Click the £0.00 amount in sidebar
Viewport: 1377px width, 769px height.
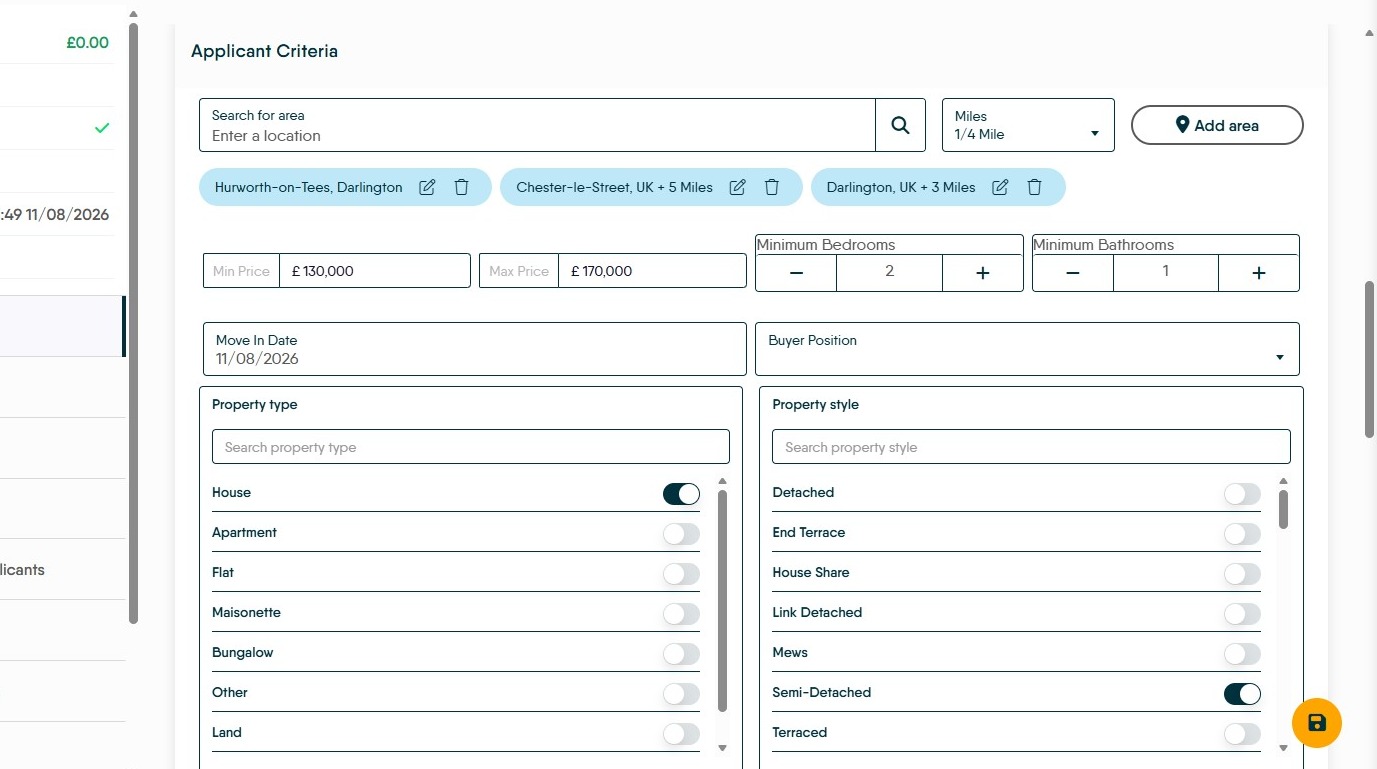point(88,43)
